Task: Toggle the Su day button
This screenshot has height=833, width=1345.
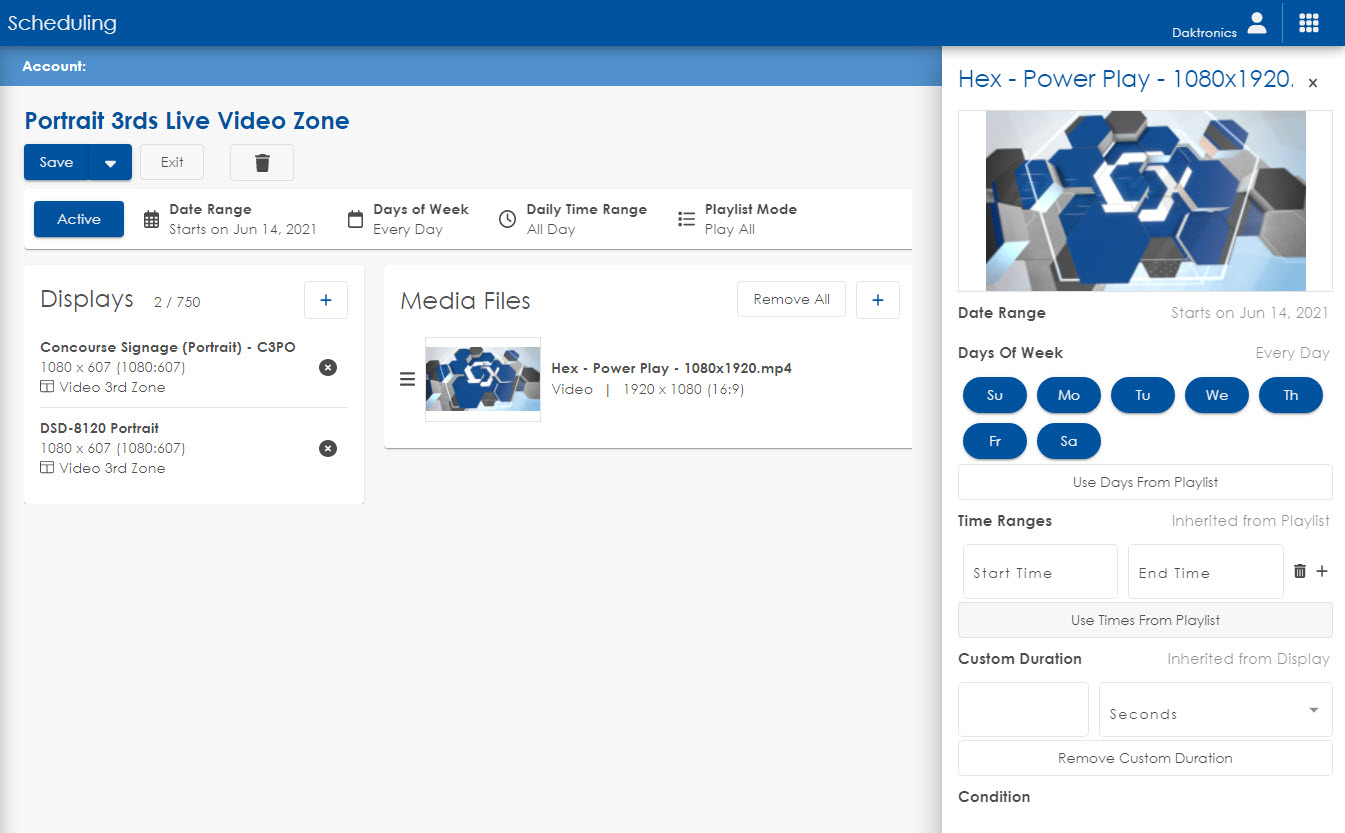Action: click(994, 395)
